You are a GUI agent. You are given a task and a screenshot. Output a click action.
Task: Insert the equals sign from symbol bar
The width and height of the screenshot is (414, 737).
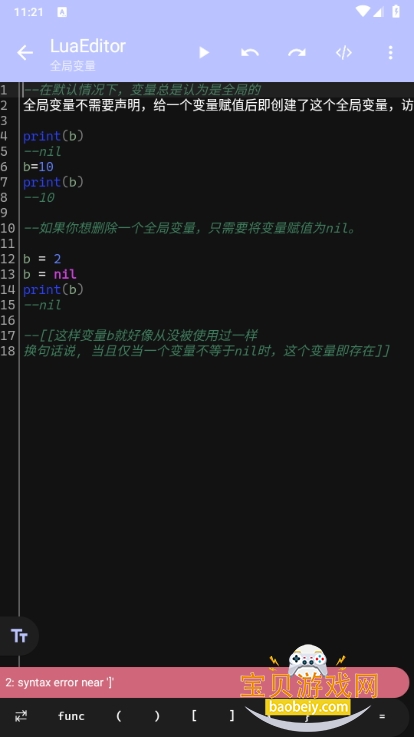pyautogui.click(x=382, y=716)
